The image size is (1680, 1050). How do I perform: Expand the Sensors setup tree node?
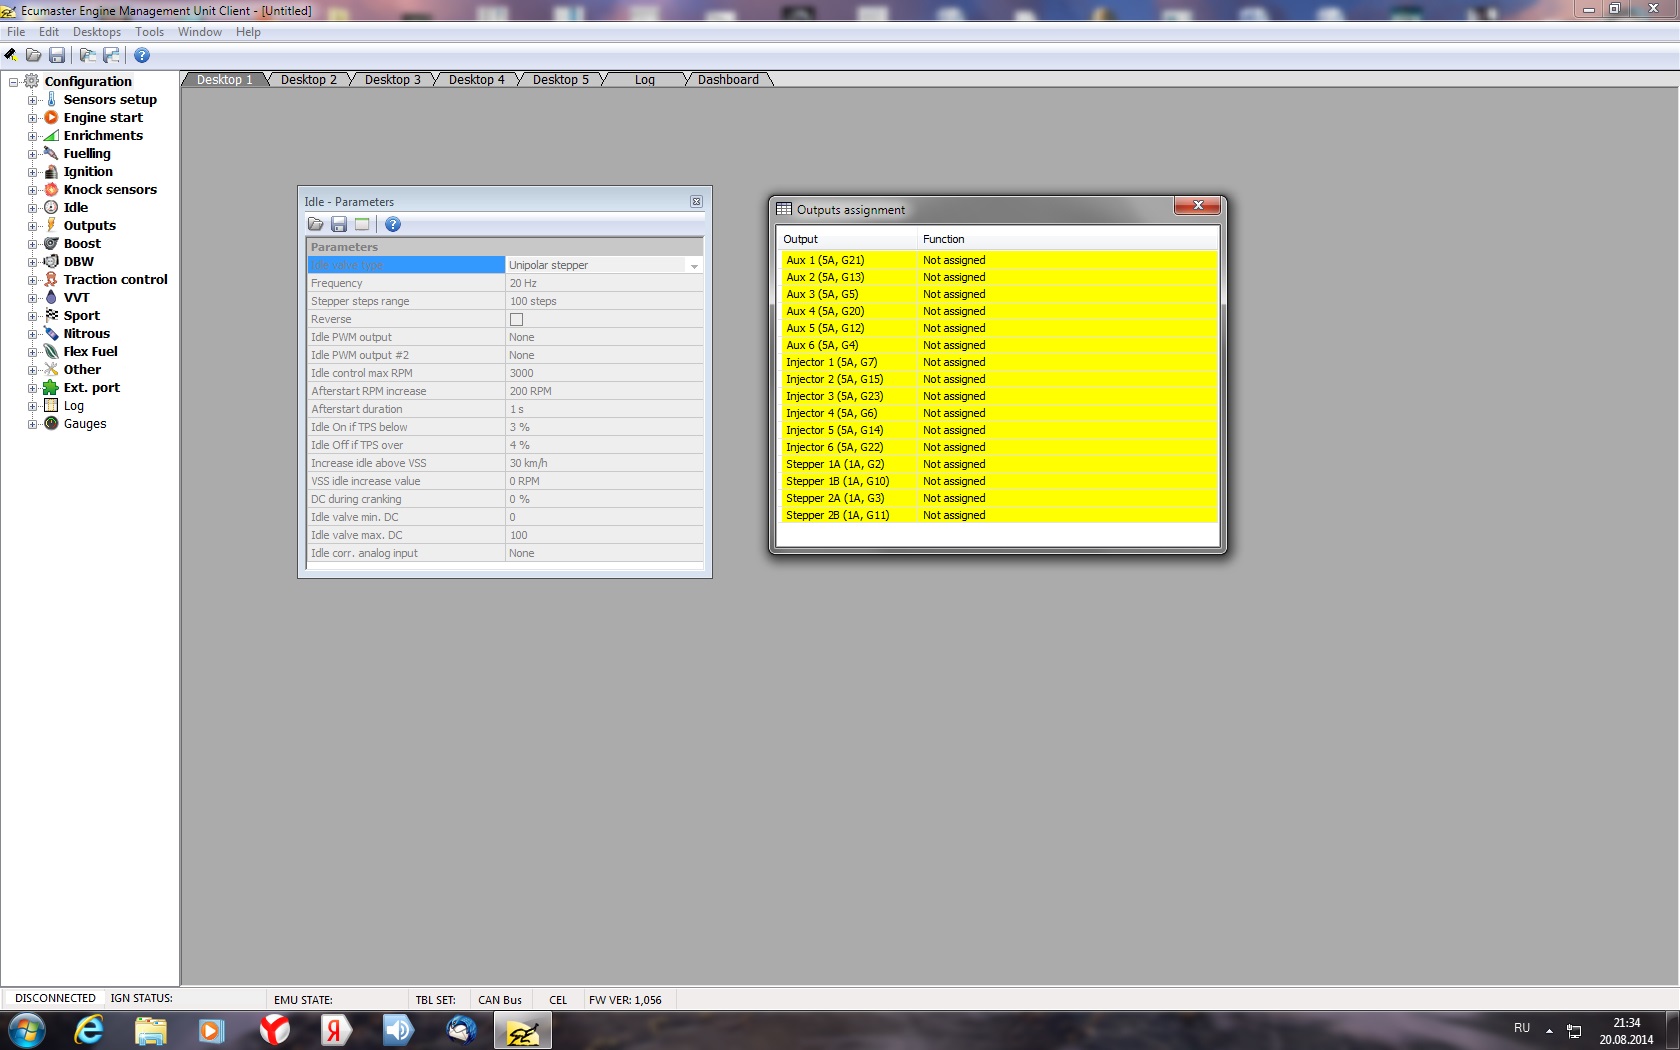(32, 100)
